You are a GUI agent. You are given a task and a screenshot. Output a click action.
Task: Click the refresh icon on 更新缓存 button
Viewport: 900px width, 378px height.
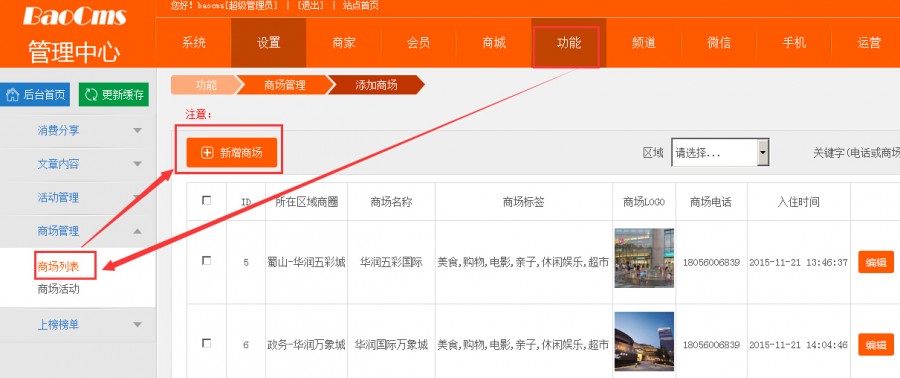click(91, 95)
